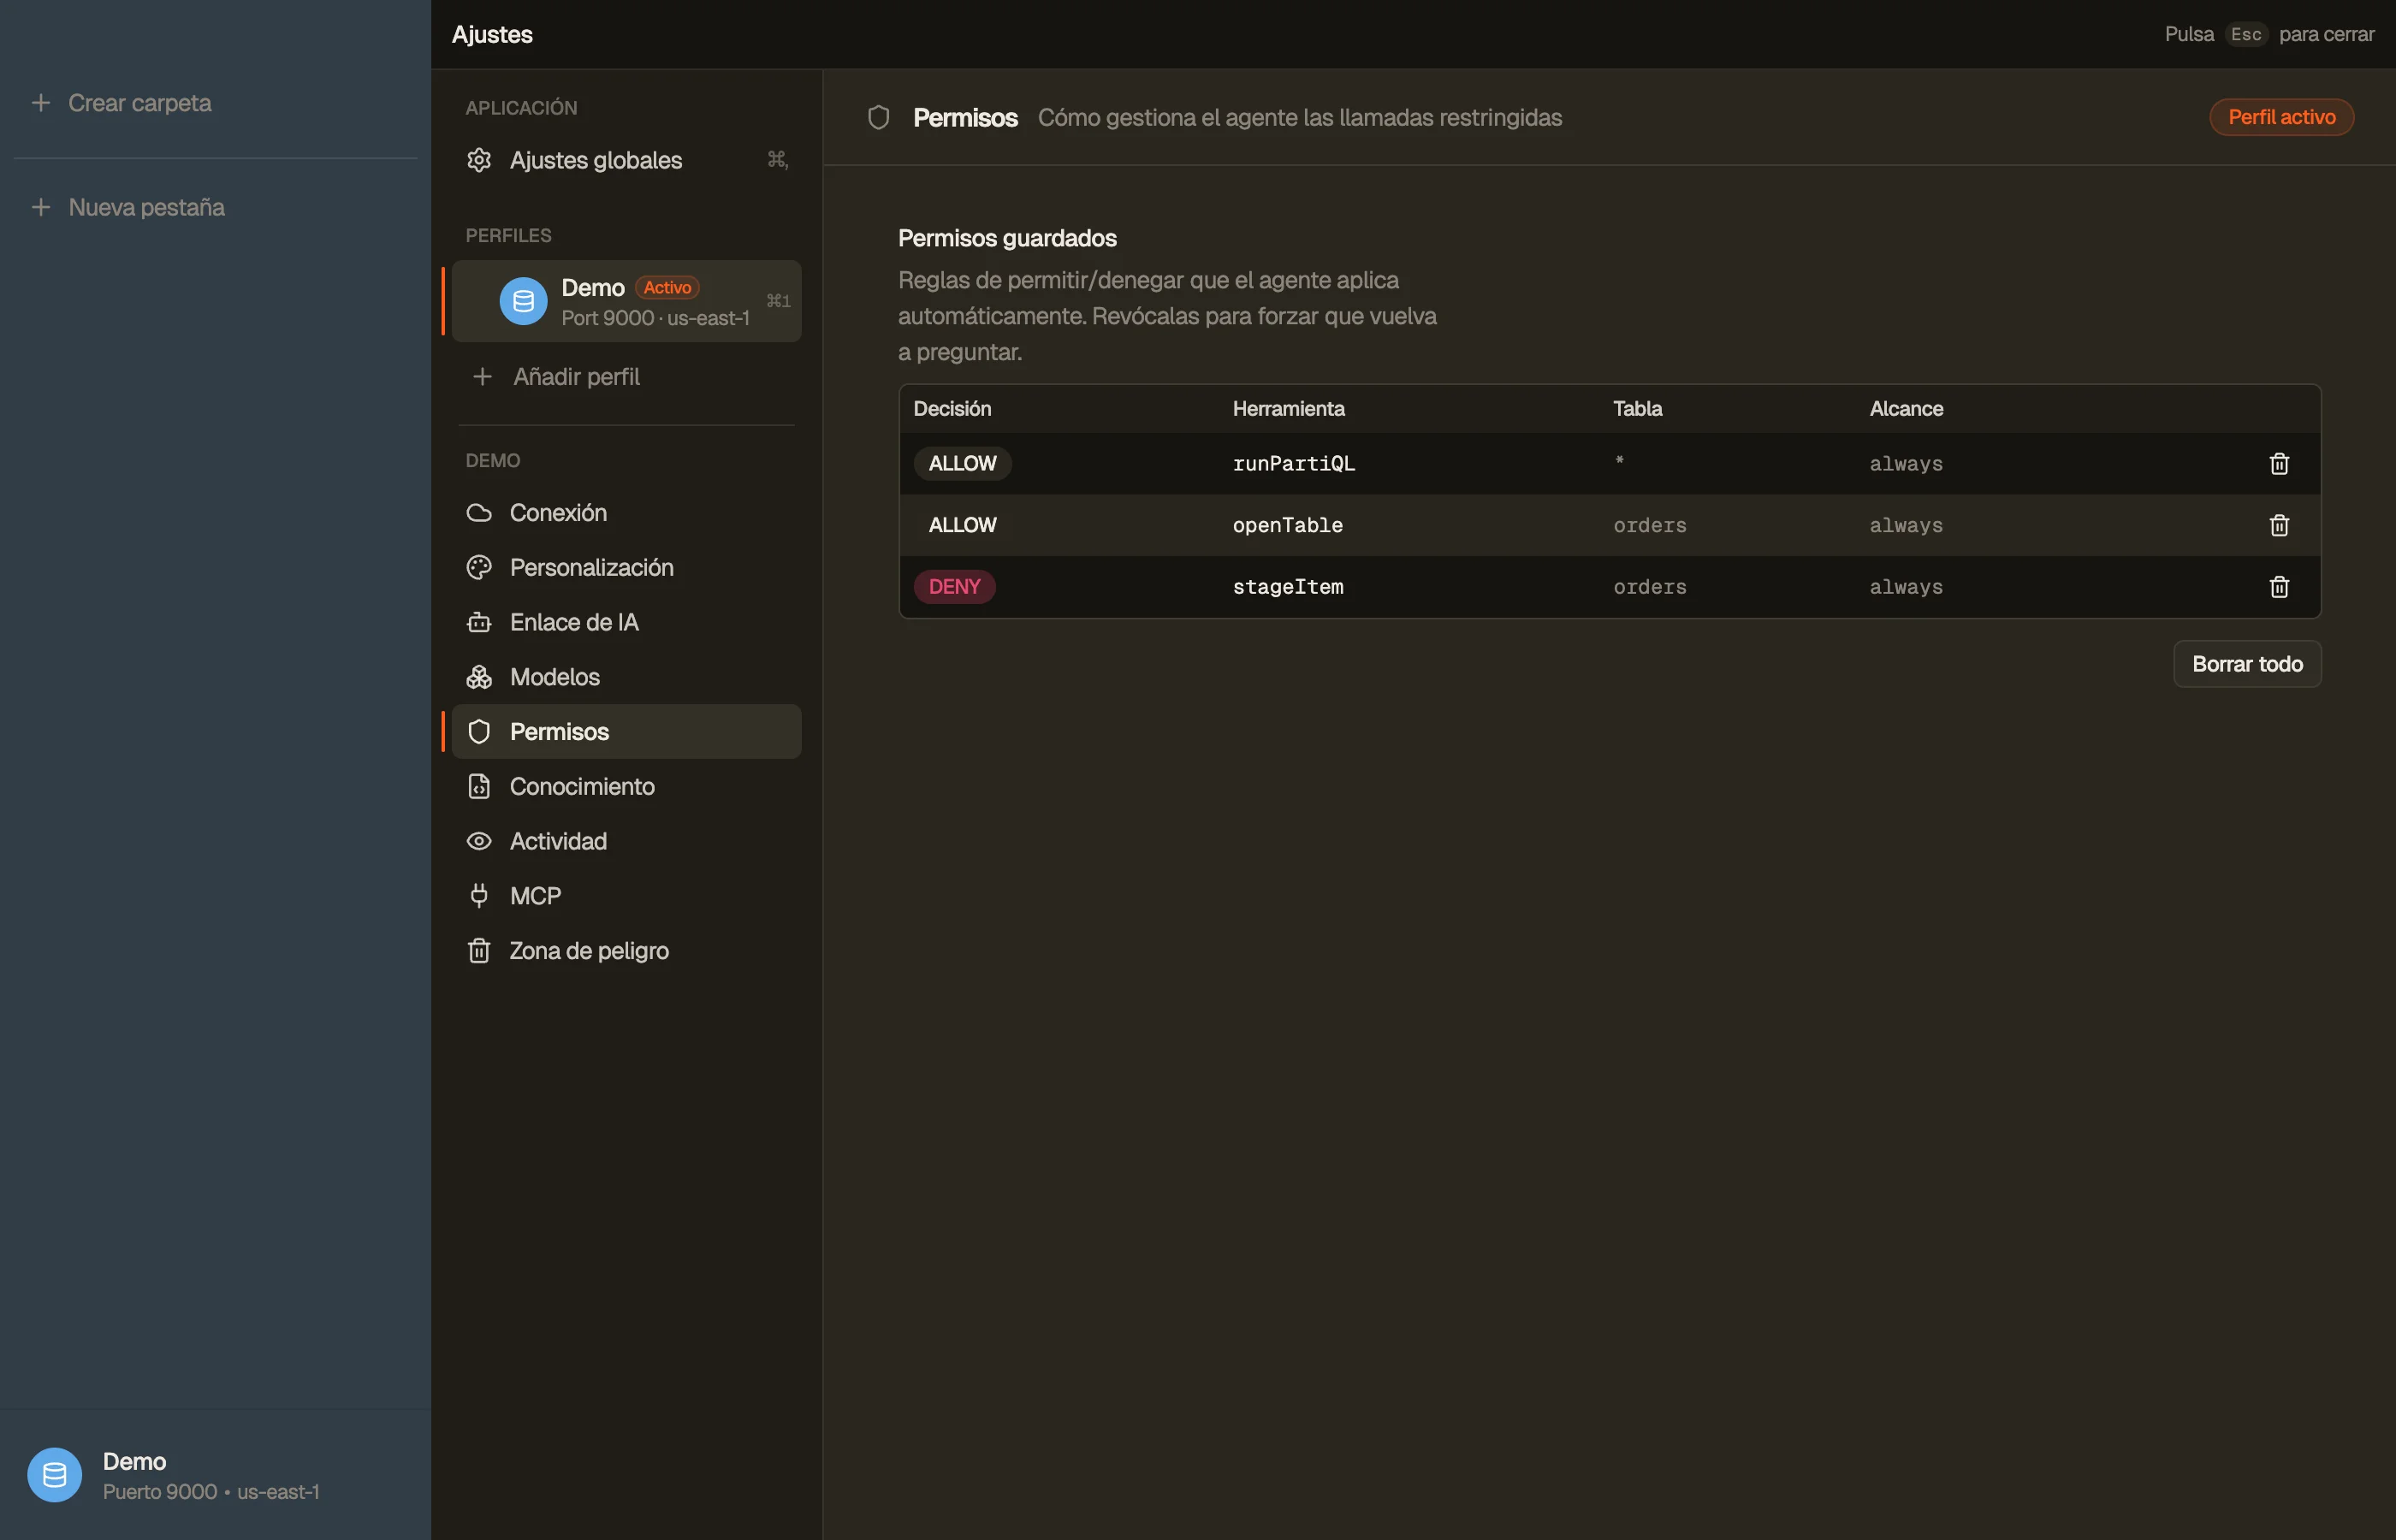Open the MCP settings
The width and height of the screenshot is (2396, 1540).
coord(627,896)
